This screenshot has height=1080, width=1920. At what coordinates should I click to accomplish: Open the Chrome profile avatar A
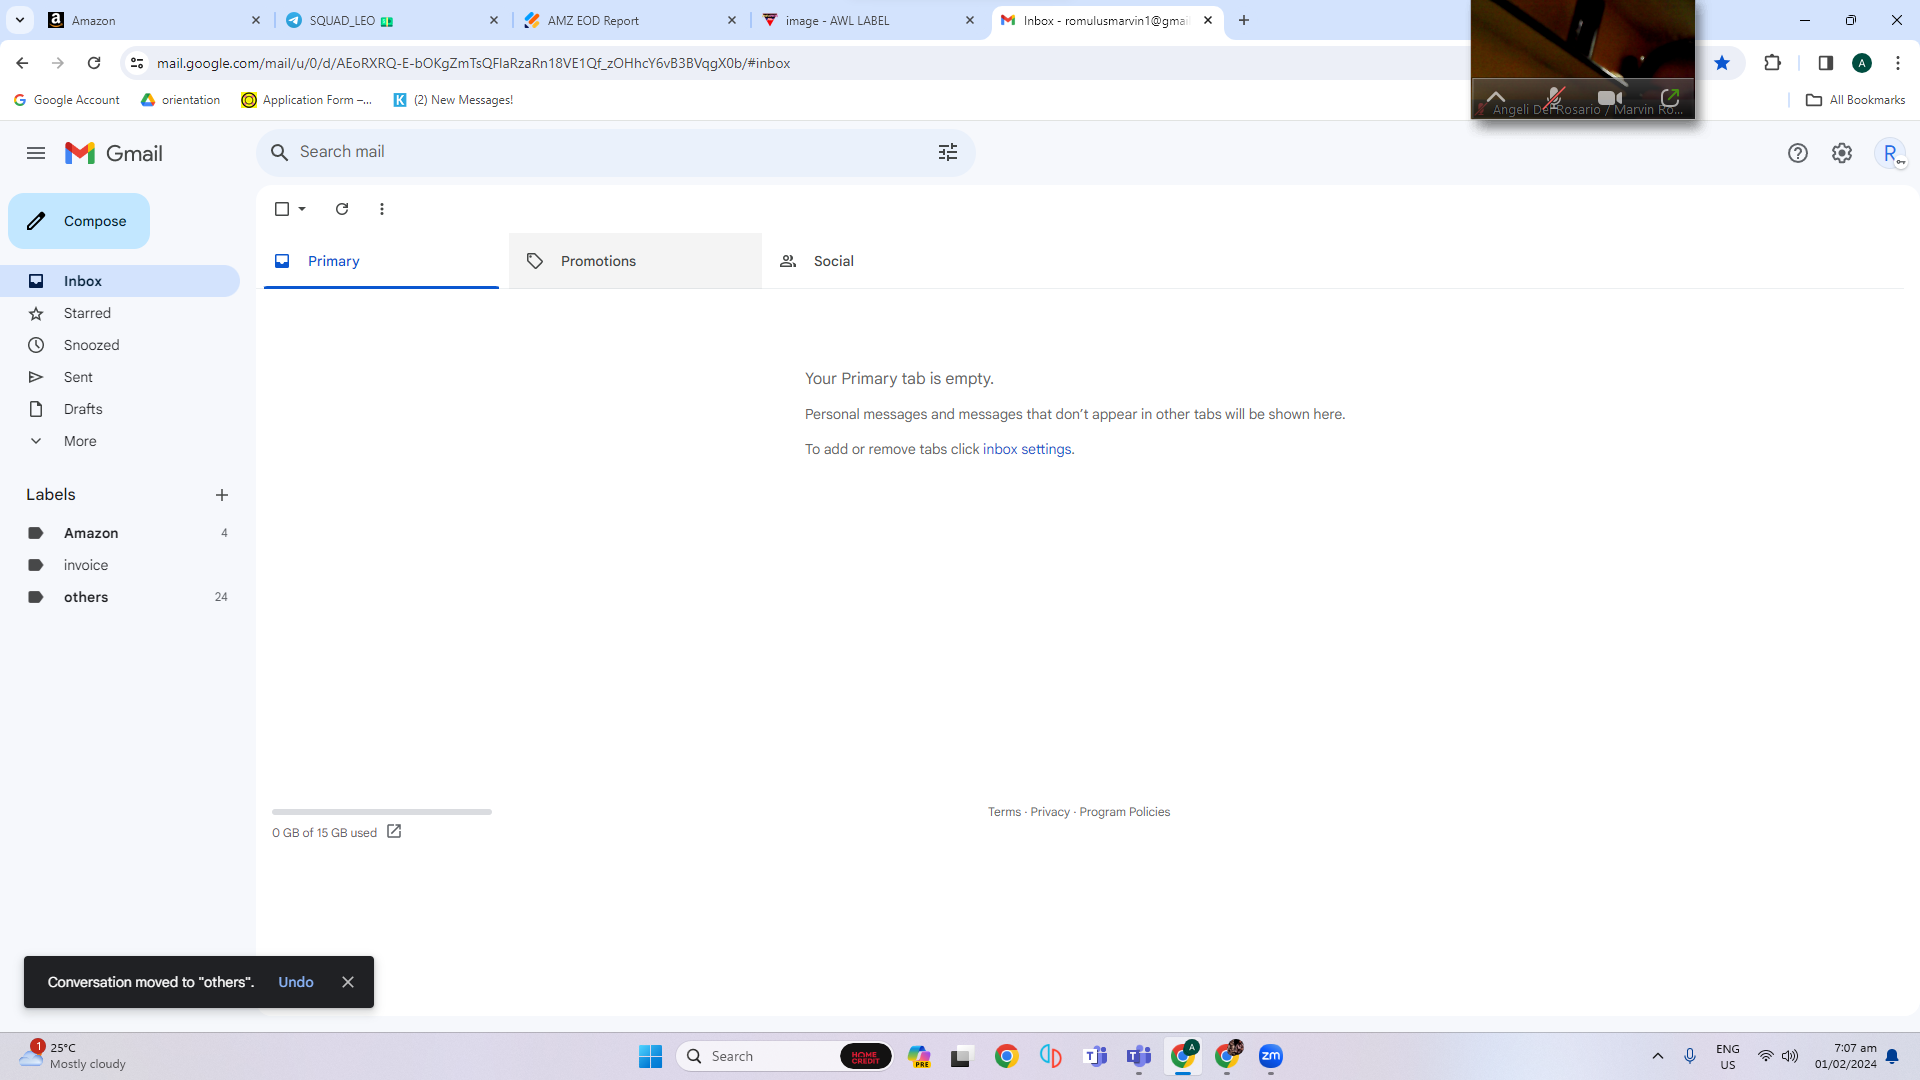(x=1862, y=63)
